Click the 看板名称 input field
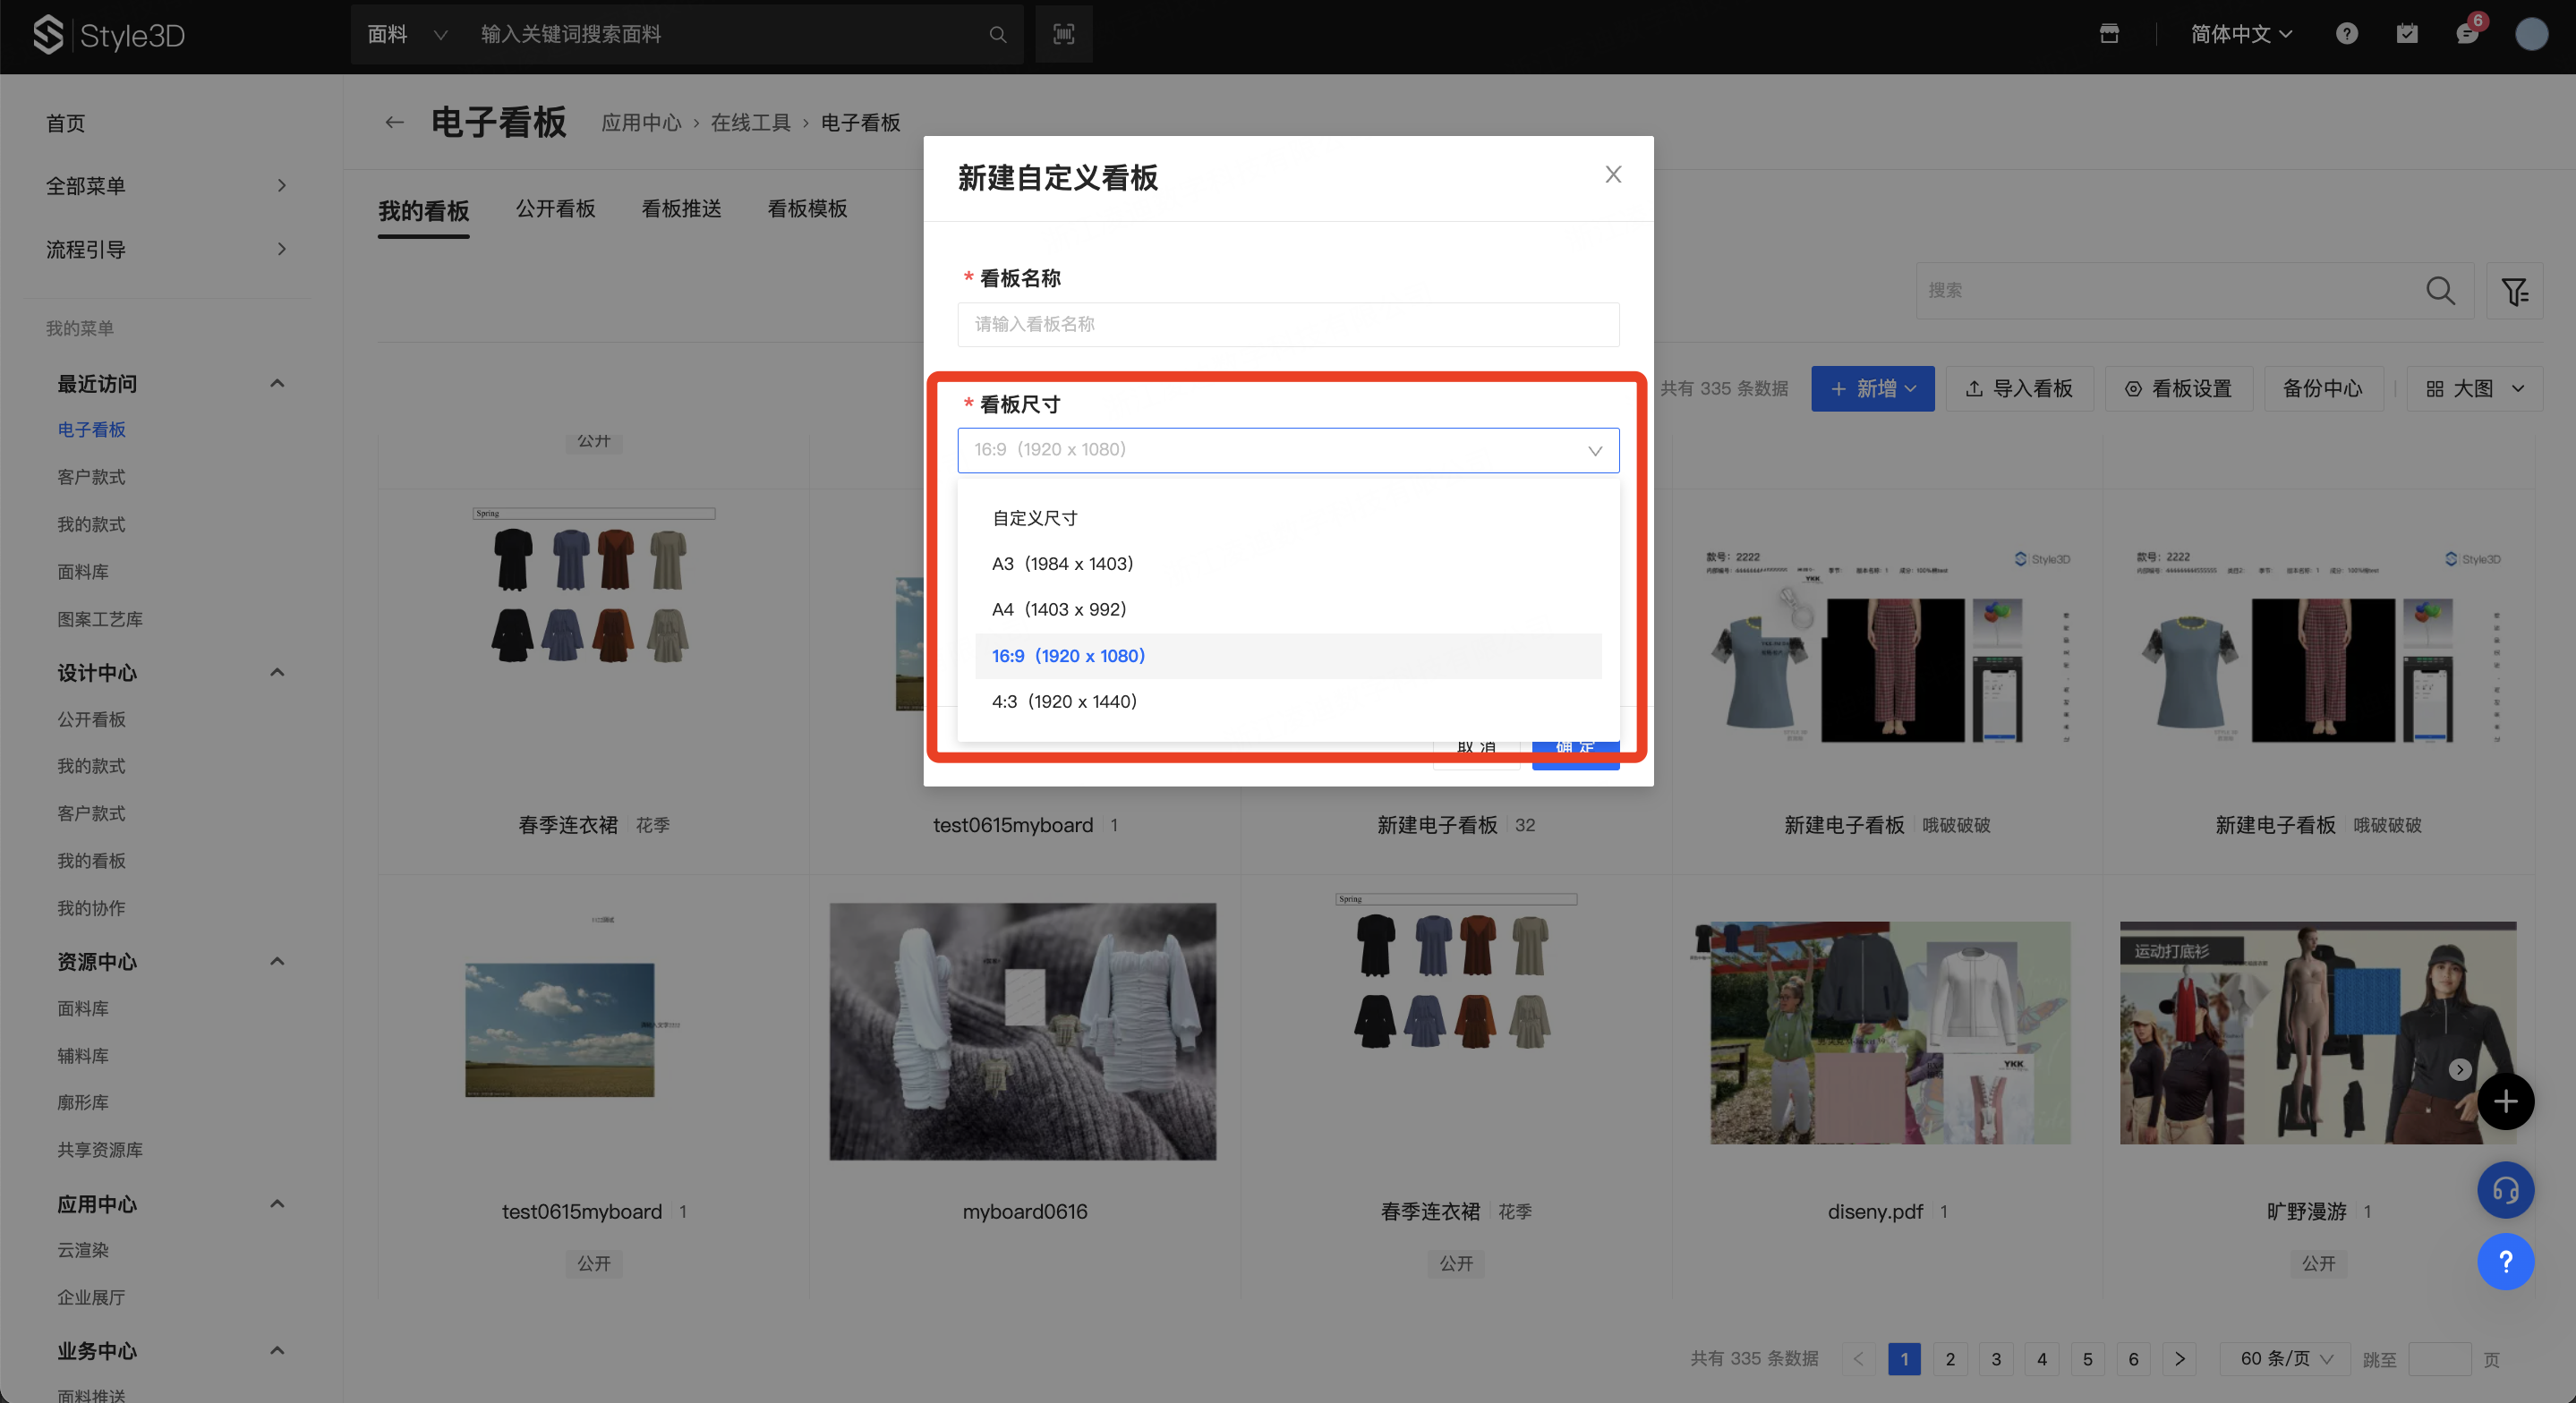The height and width of the screenshot is (1403, 2576). [x=1288, y=325]
